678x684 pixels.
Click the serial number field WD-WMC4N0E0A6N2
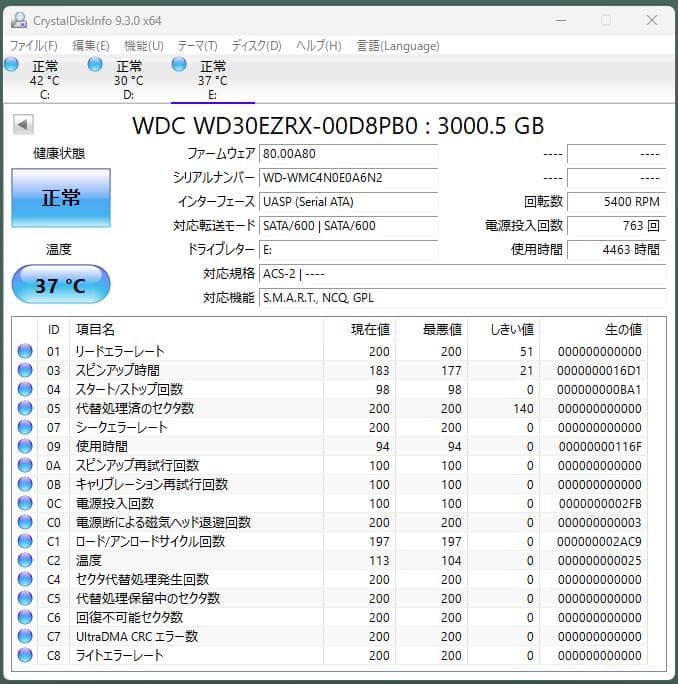click(349, 178)
